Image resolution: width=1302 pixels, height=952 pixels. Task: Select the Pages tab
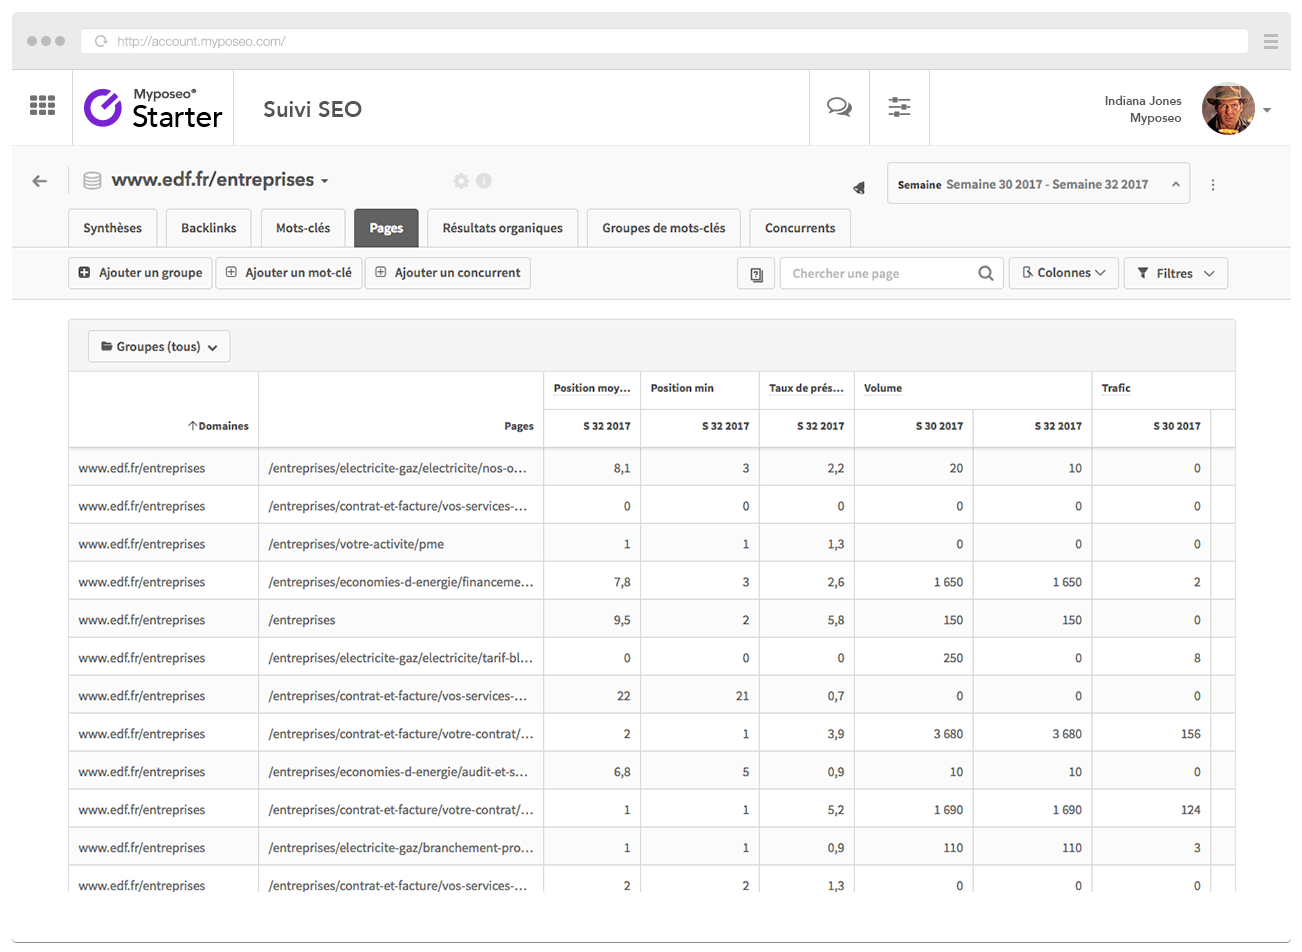coord(386,228)
